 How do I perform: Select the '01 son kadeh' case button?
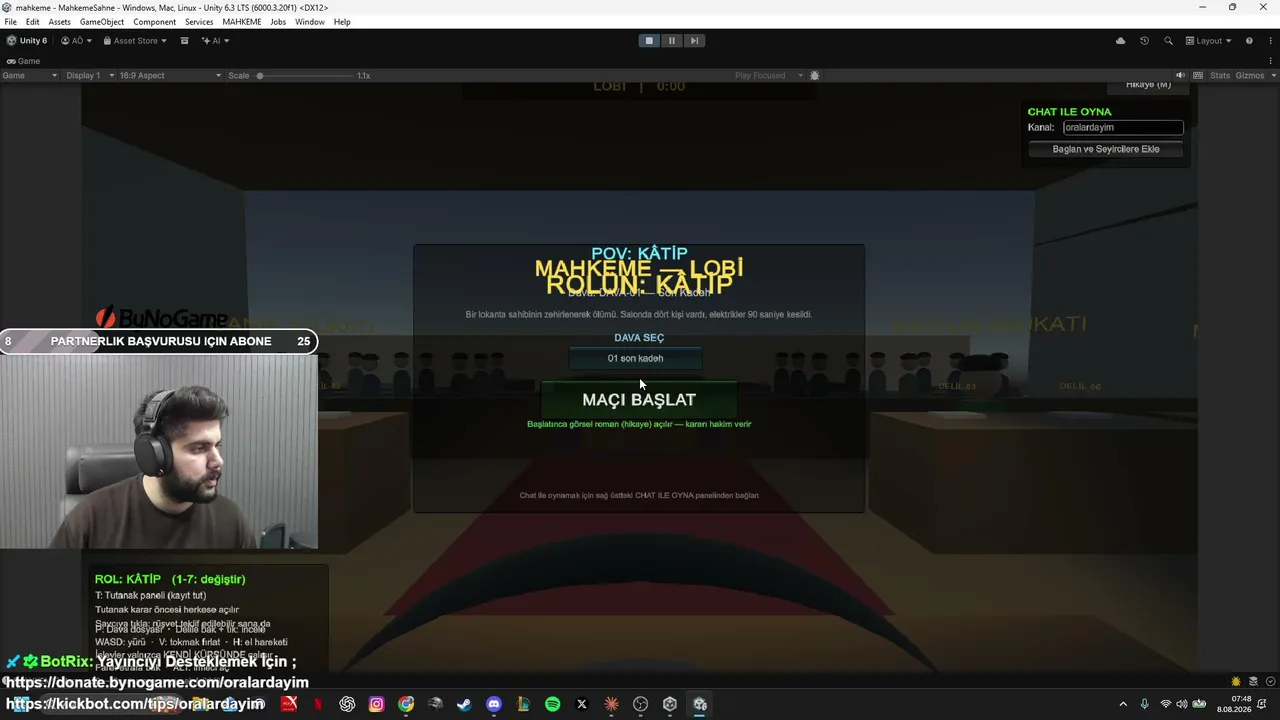(636, 358)
